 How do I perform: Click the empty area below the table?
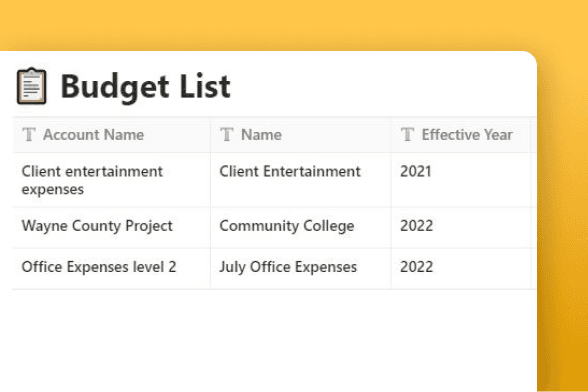tap(268, 341)
